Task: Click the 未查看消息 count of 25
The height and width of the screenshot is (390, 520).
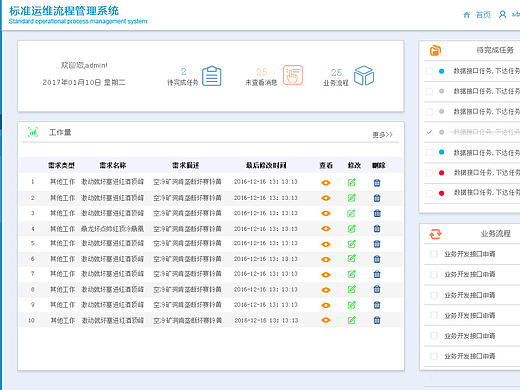Action: pyautogui.click(x=262, y=72)
